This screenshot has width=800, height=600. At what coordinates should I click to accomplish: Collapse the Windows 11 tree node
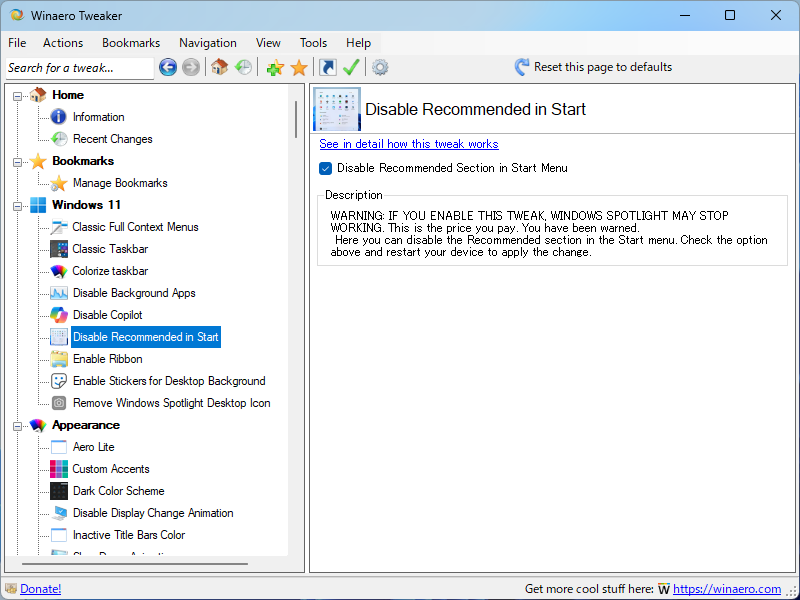point(17,206)
